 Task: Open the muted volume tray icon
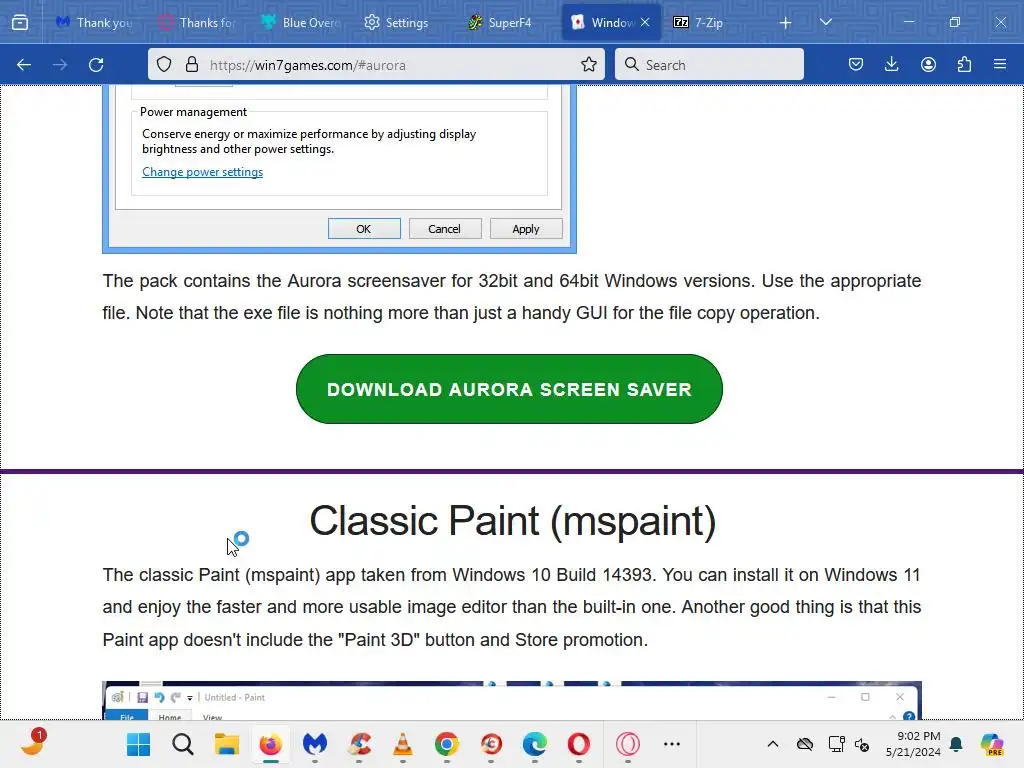coord(862,744)
